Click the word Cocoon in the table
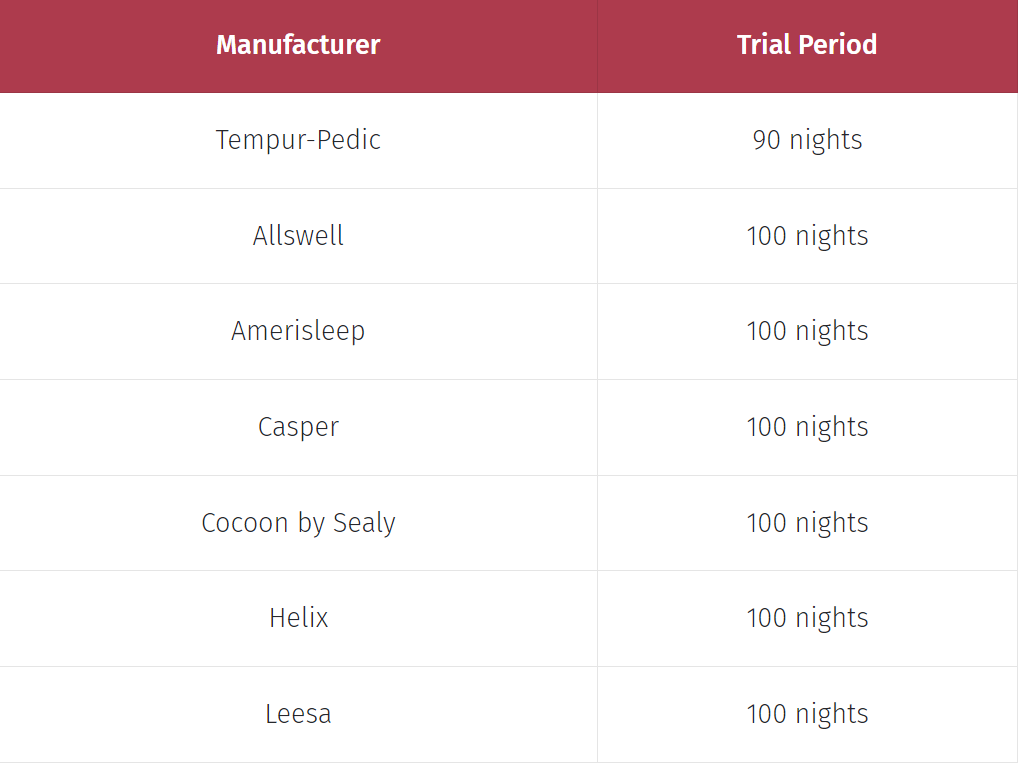Screen dimensions: 1018x763 [x=245, y=523]
